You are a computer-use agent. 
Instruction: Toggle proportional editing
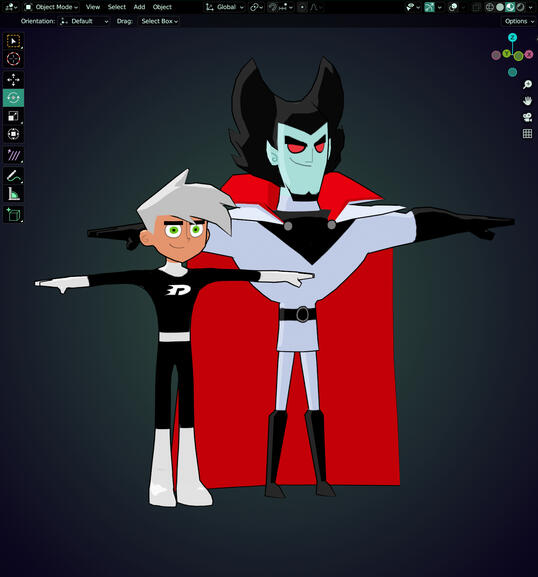pyautogui.click(x=302, y=7)
